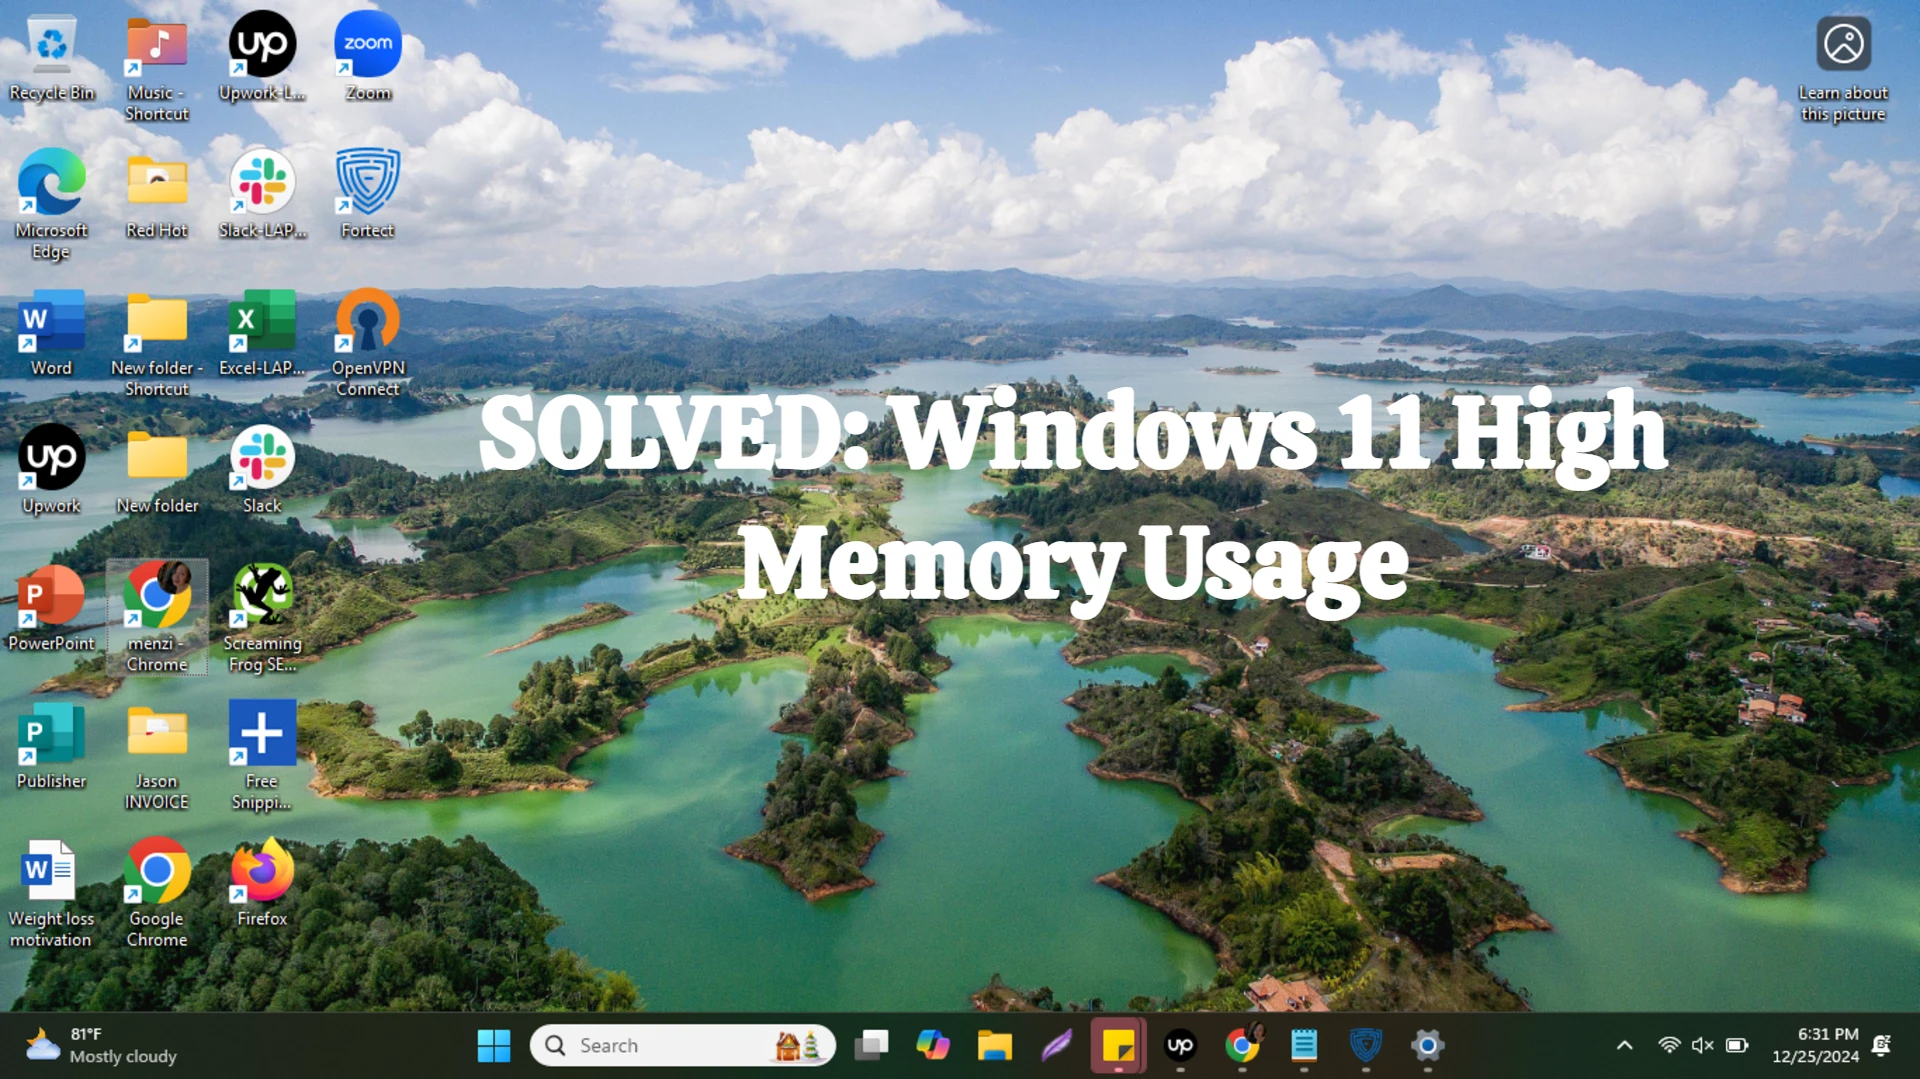The height and width of the screenshot is (1079, 1920).
Task: Toggle Task View on the taskbar
Action: (x=871, y=1045)
